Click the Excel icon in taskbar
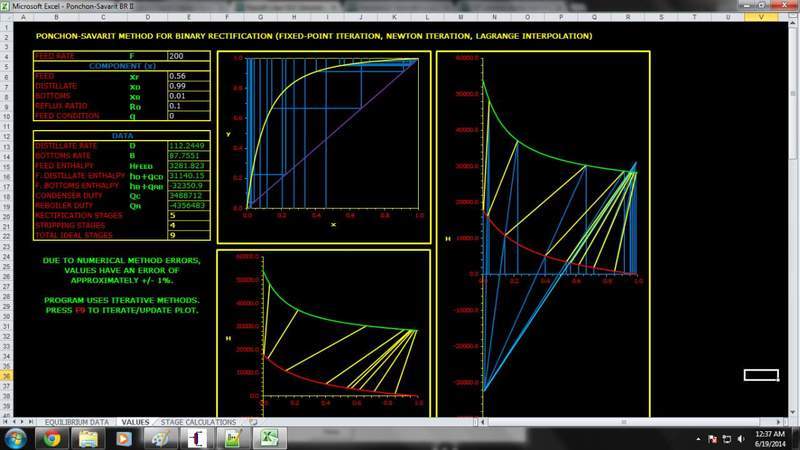Screen dimensions: 800x450 268,438
